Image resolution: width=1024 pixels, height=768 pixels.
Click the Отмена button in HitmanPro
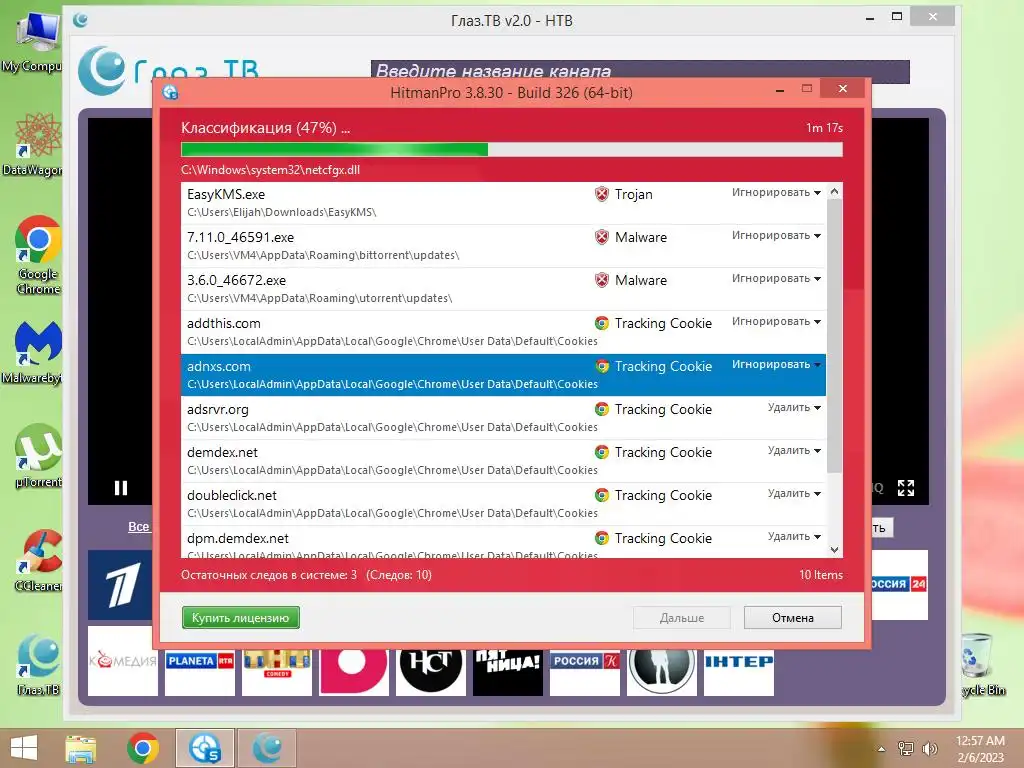(792, 618)
